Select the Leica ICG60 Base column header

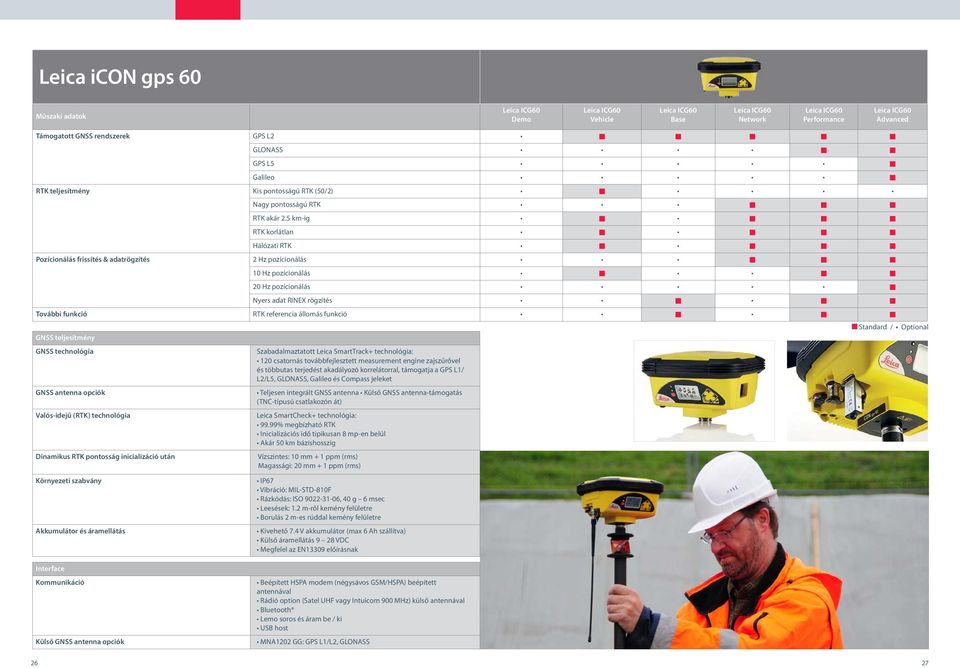(678, 115)
